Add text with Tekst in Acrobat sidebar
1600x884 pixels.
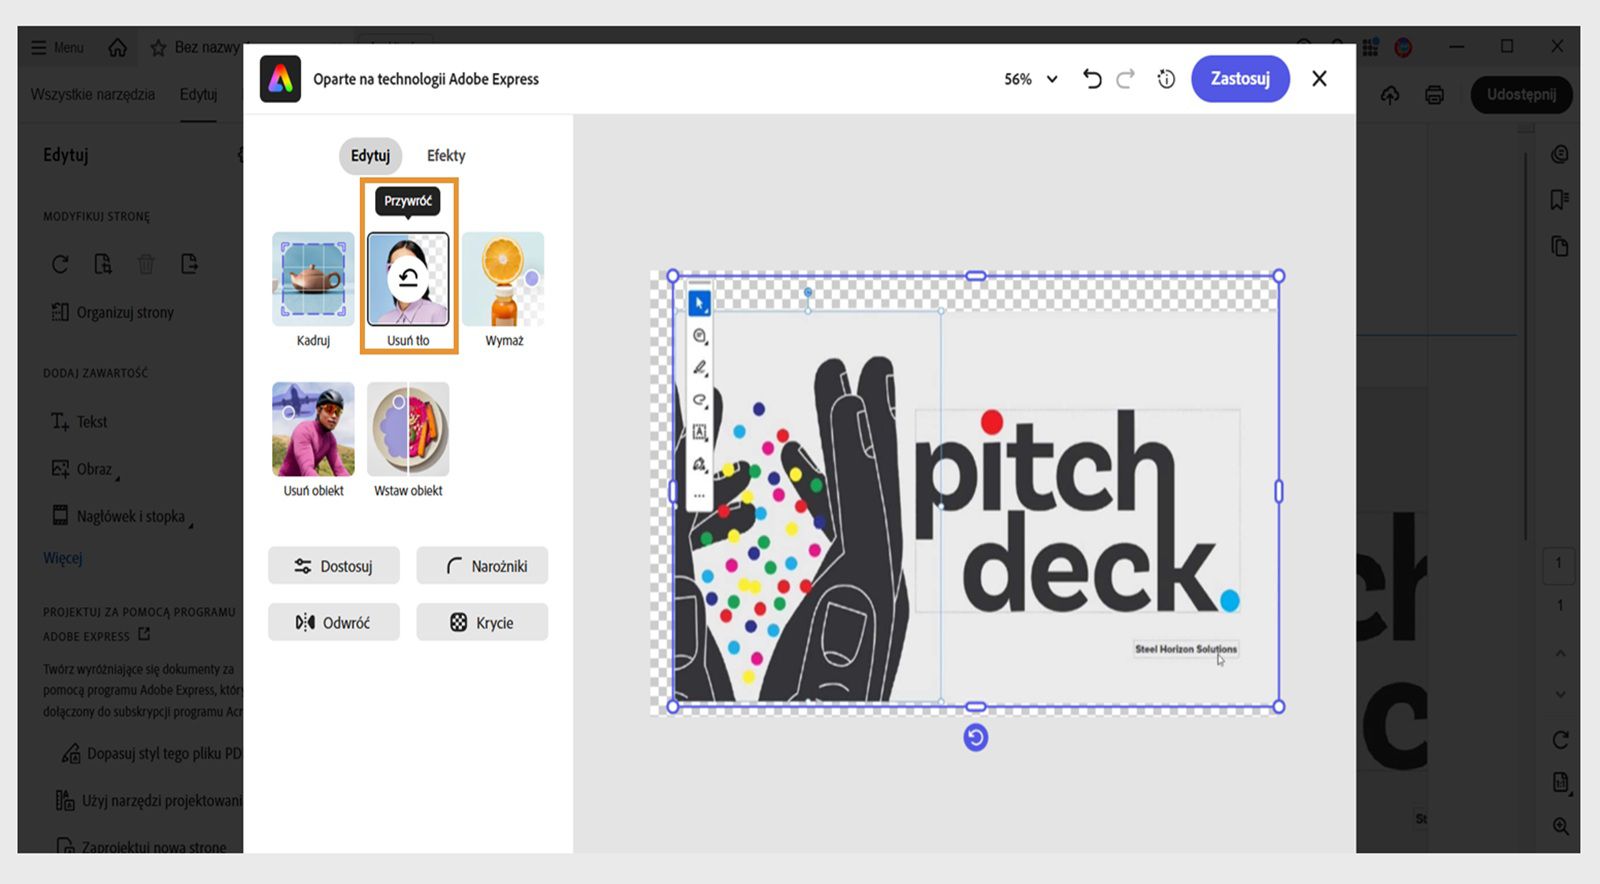[79, 422]
